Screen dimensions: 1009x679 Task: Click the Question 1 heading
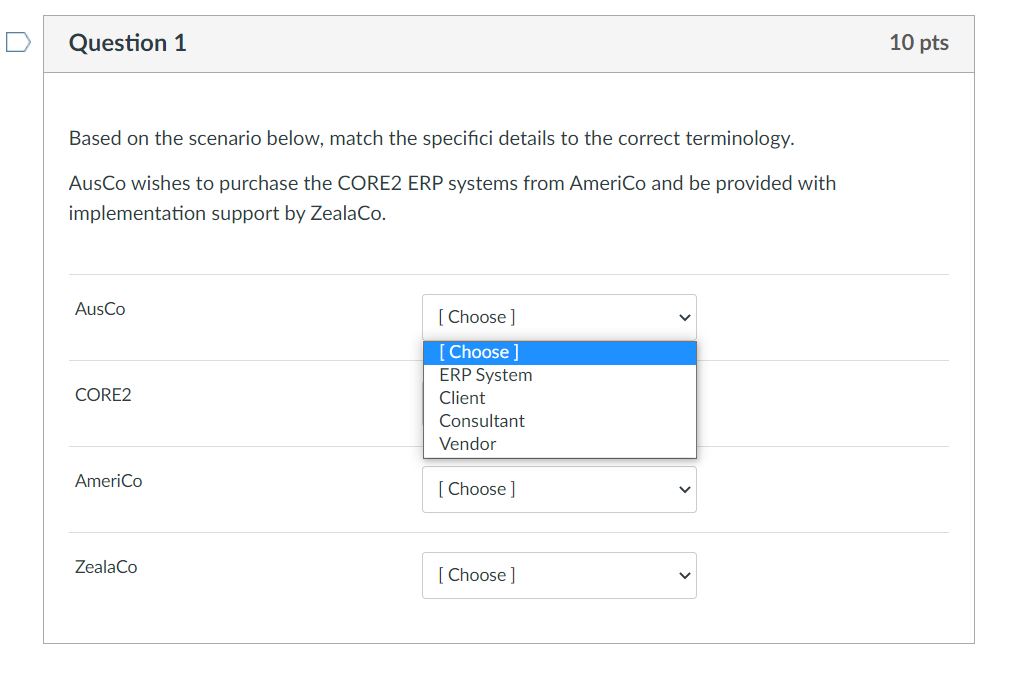[127, 42]
